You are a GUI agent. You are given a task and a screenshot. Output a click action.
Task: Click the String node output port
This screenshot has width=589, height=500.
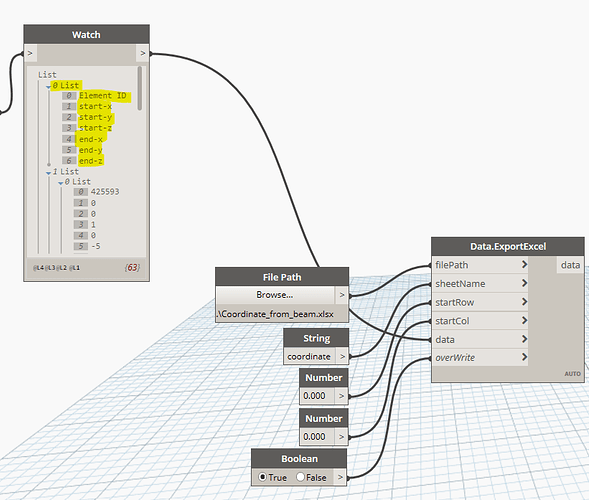pos(342,356)
